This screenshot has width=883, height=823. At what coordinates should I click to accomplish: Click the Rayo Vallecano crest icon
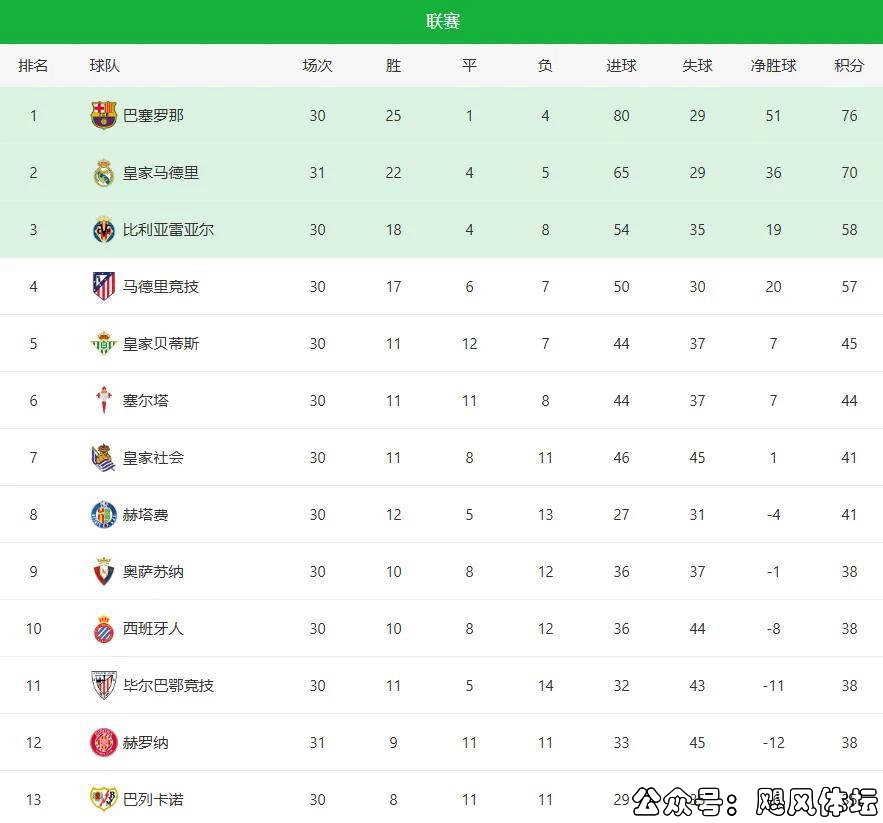pyautogui.click(x=104, y=799)
